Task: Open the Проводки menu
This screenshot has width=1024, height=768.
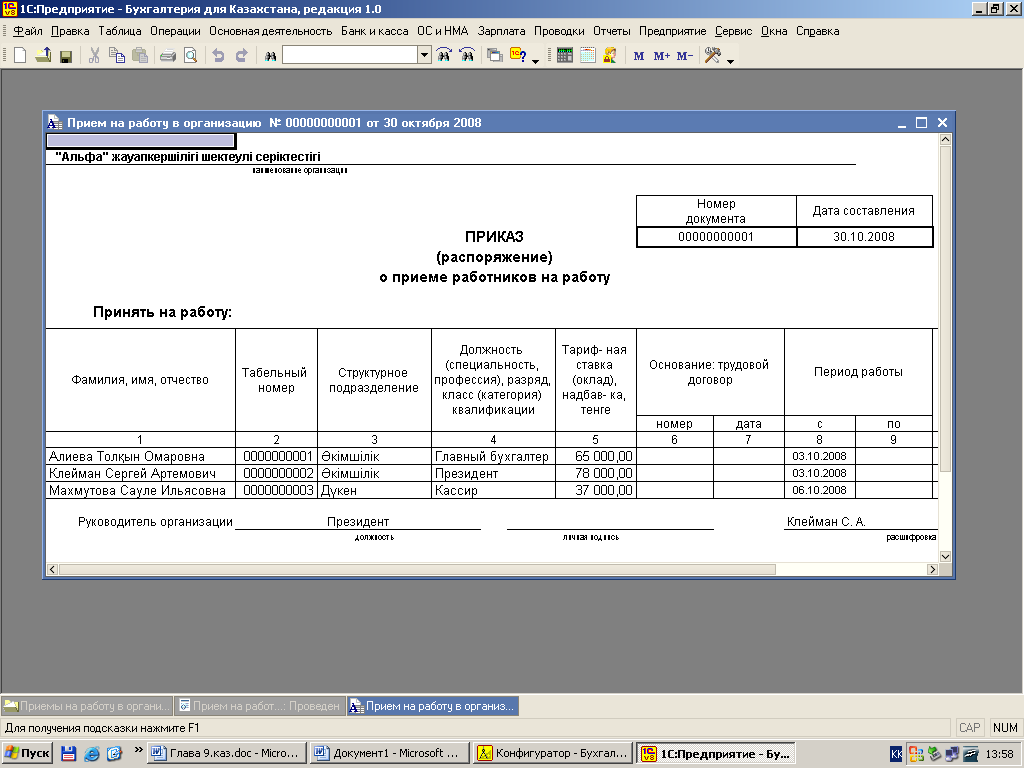Action: point(559,31)
